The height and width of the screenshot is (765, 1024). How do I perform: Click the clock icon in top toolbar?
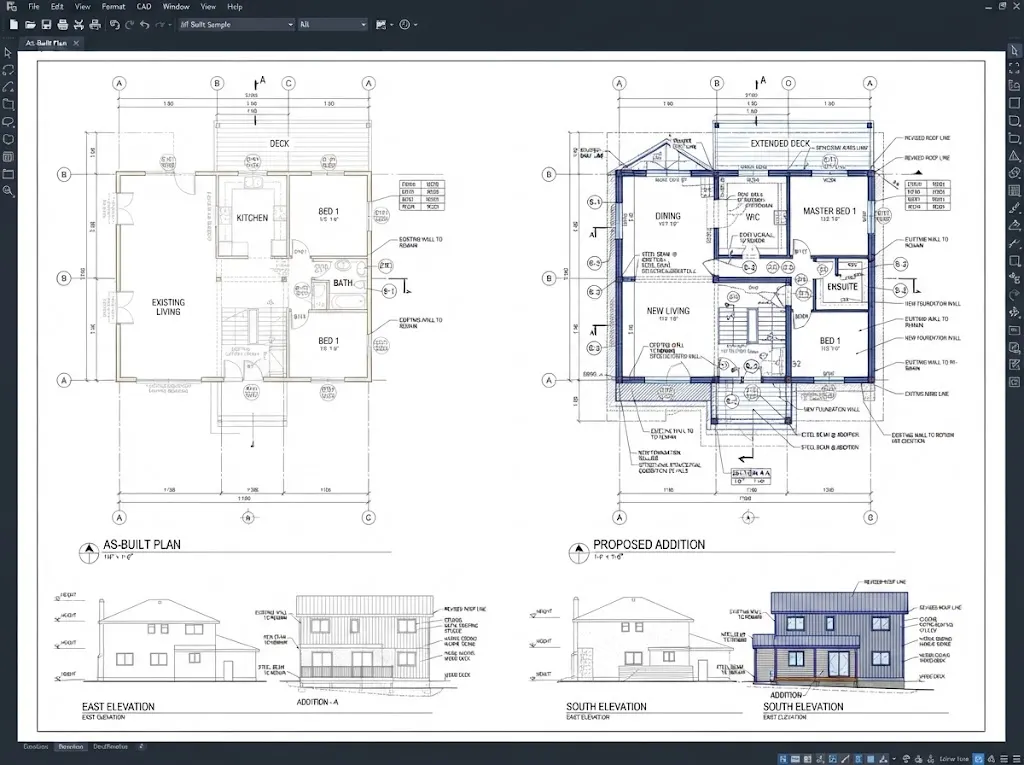[x=404, y=25]
